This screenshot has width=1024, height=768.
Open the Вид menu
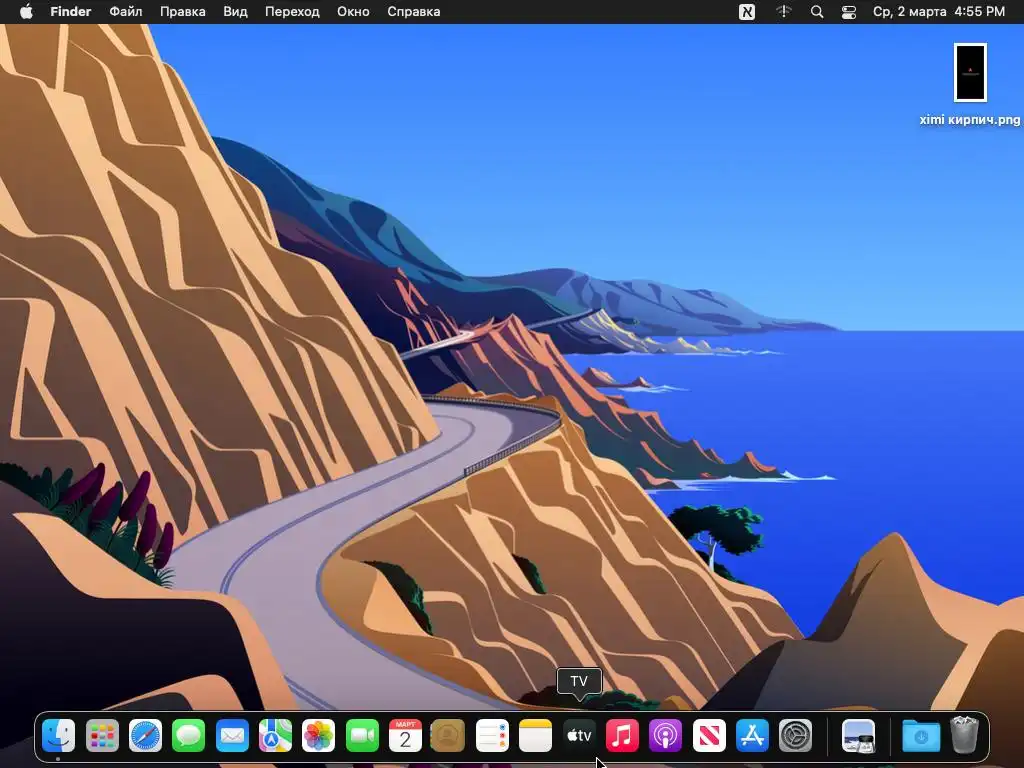[x=235, y=12]
